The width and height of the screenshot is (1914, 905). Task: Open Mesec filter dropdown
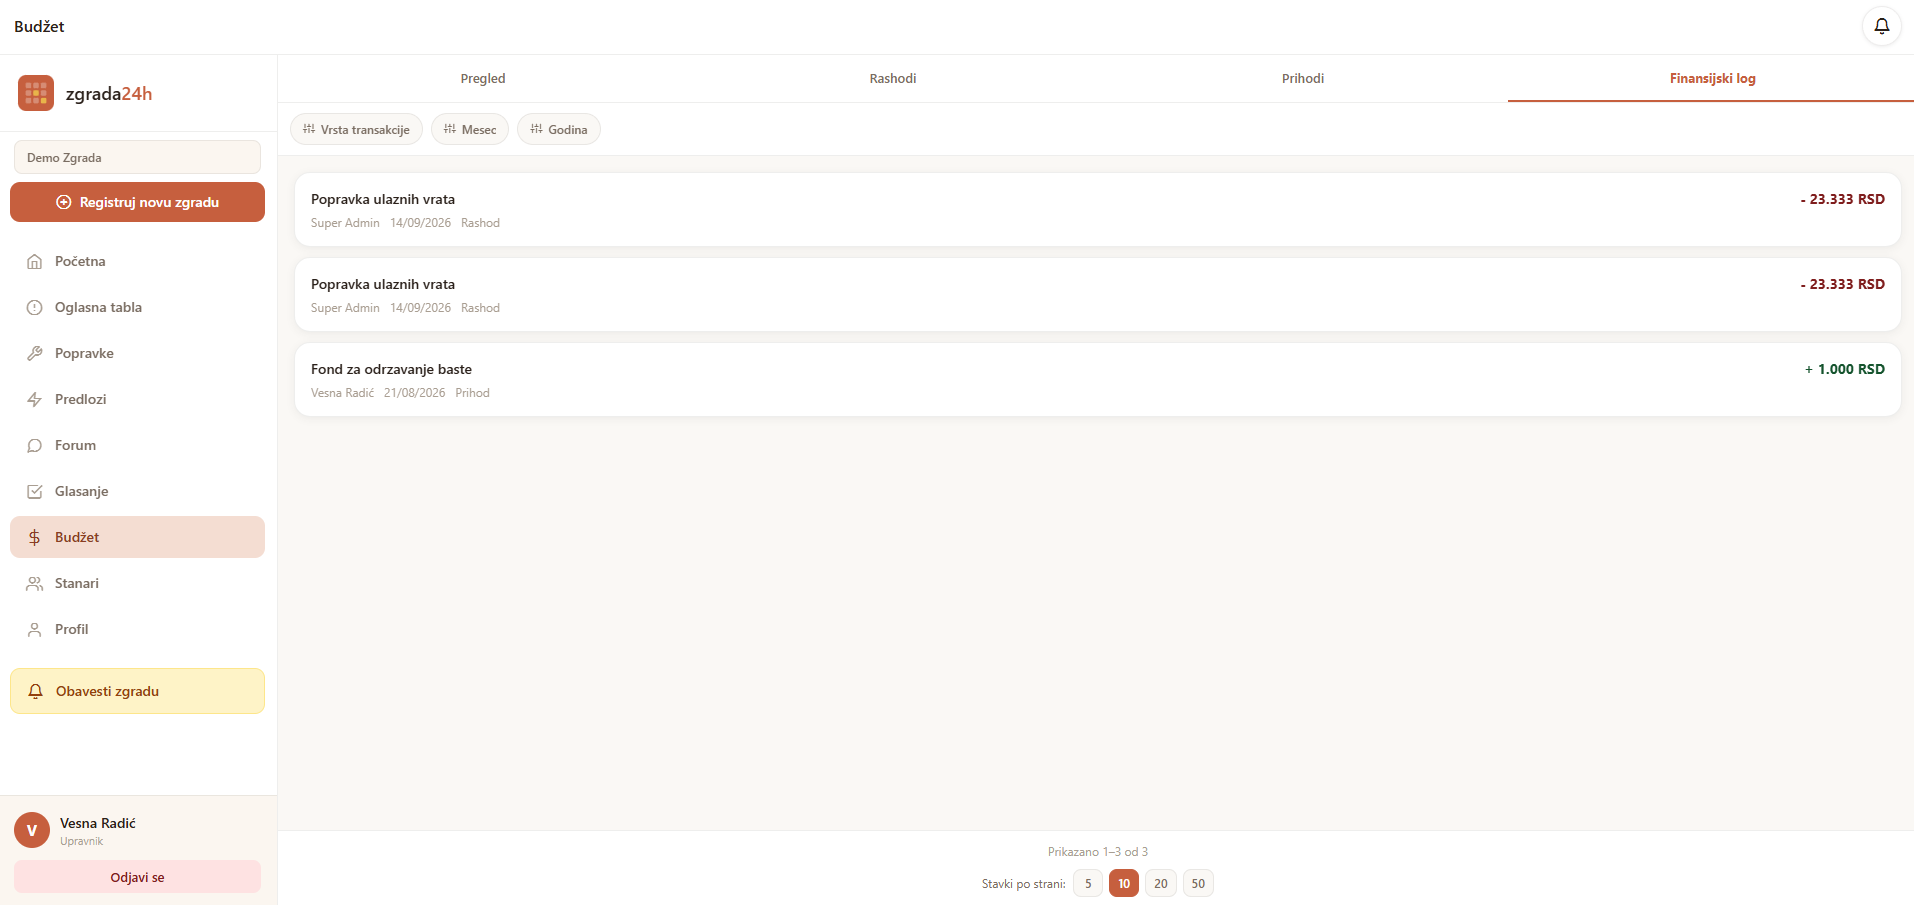[x=470, y=129]
